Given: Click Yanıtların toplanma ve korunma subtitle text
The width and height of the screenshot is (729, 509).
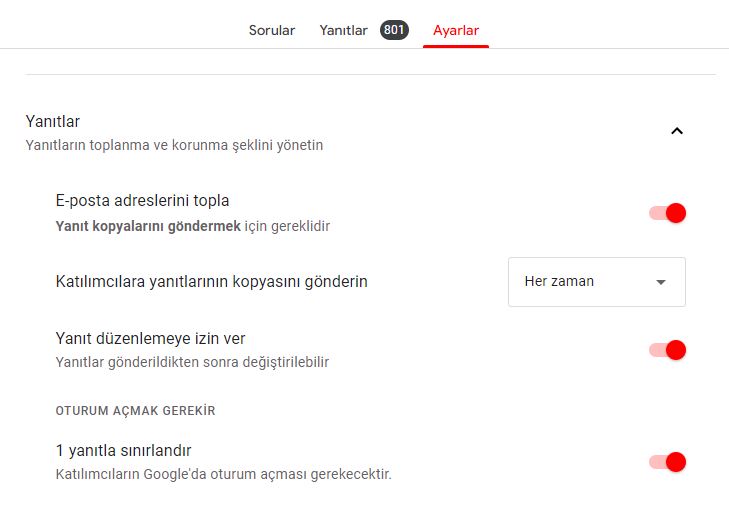Looking at the screenshot, I should coord(173,145).
